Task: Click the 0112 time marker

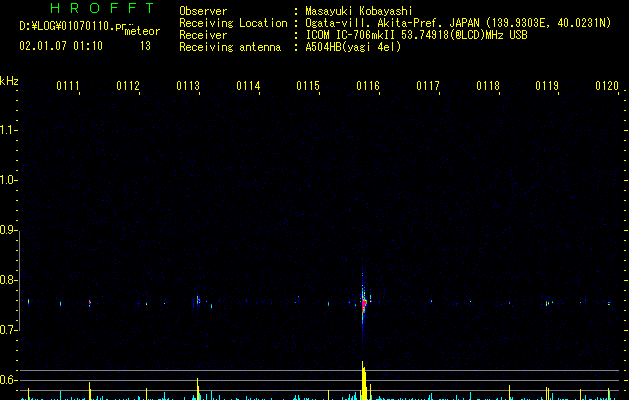Action: [128, 86]
